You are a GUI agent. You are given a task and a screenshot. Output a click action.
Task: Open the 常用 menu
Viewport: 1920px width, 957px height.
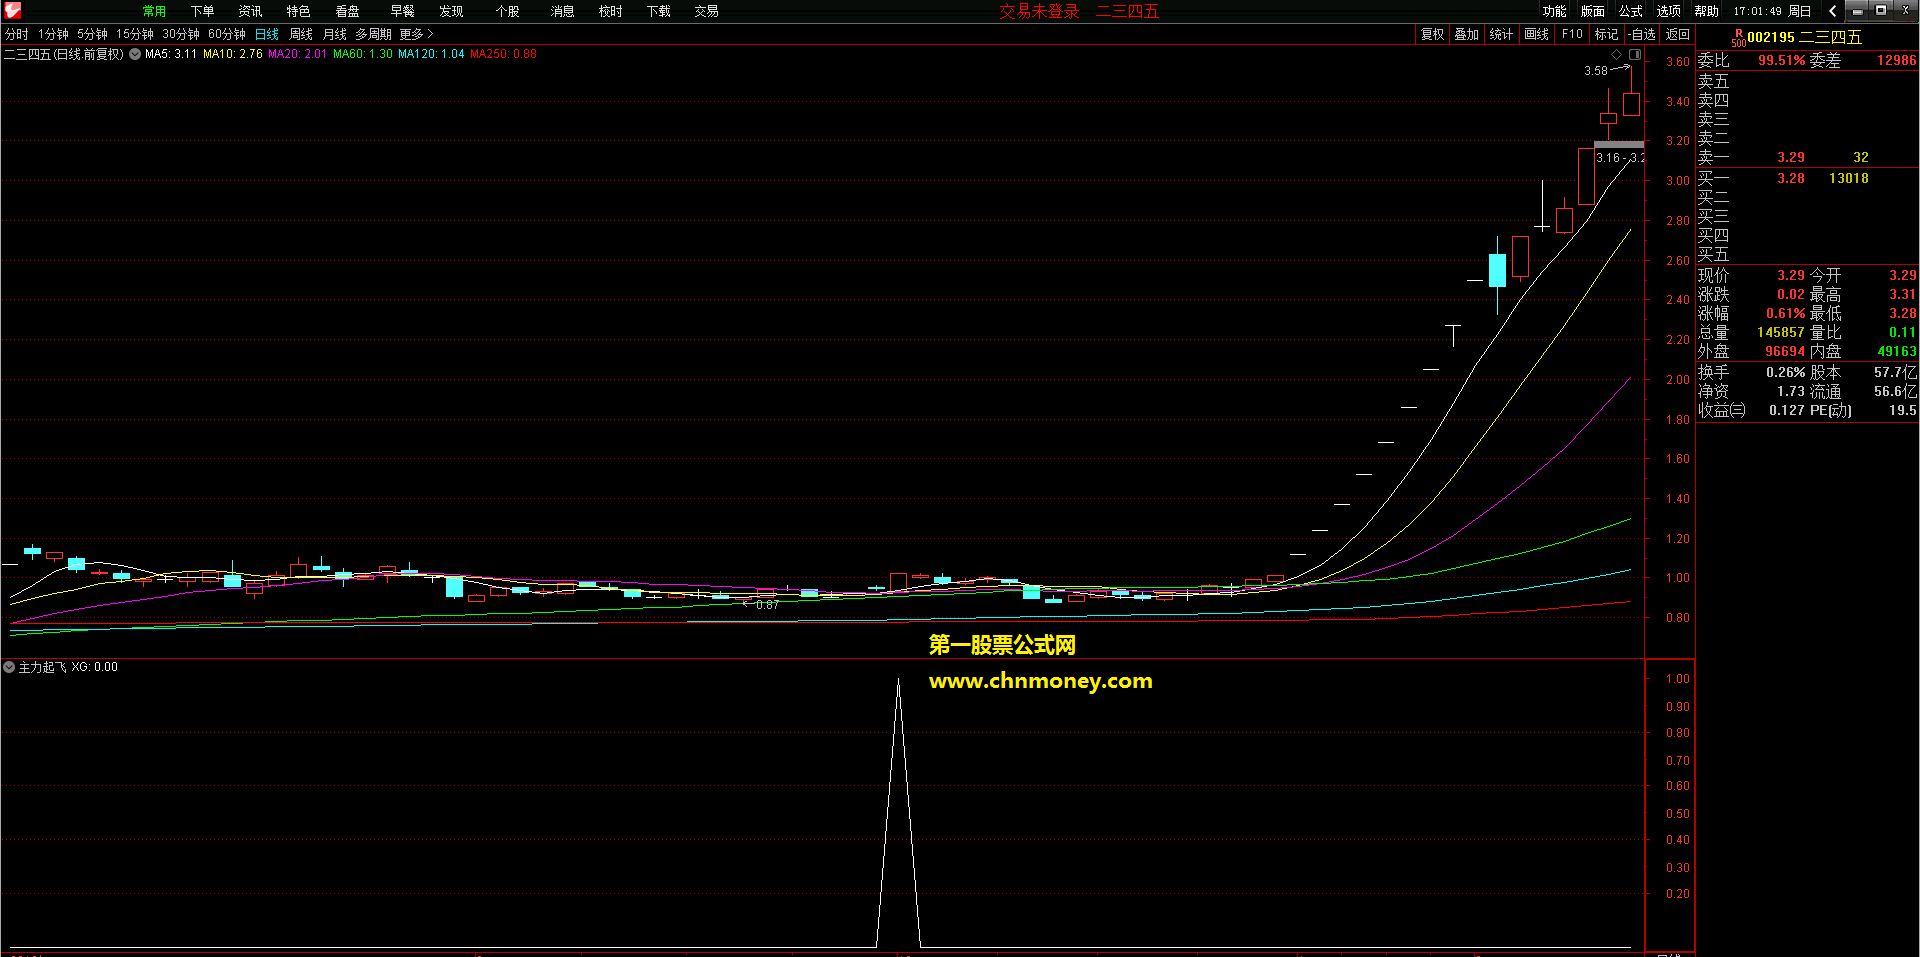click(154, 11)
